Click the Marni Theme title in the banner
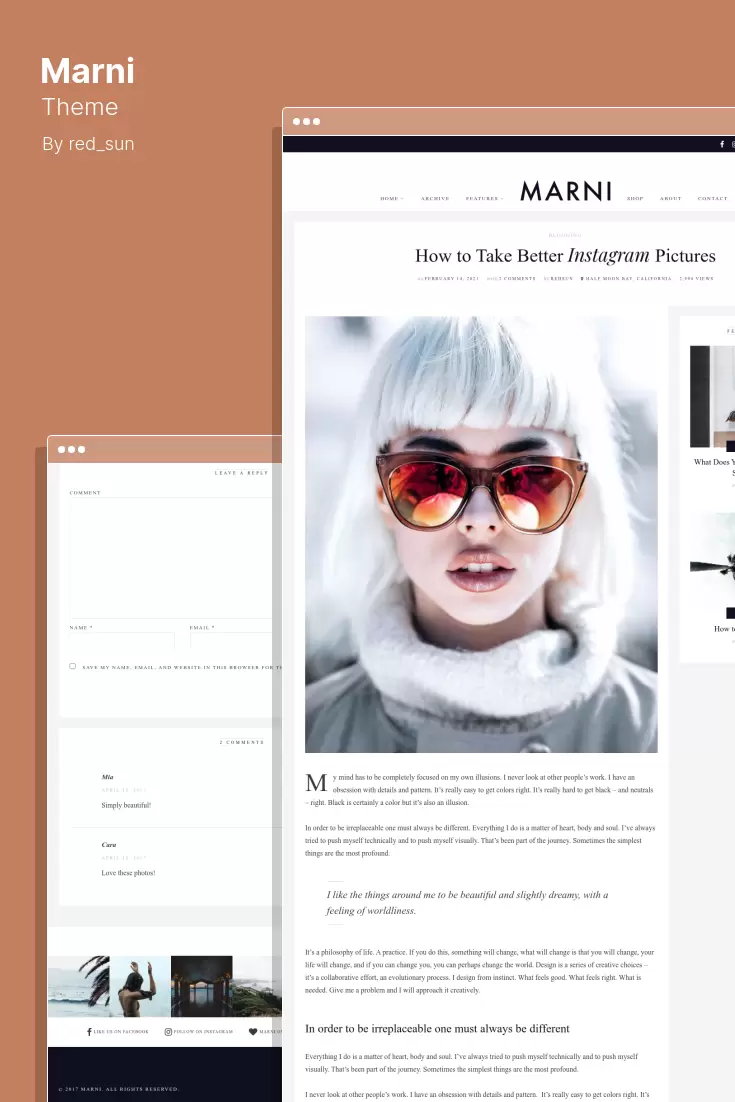 click(87, 86)
